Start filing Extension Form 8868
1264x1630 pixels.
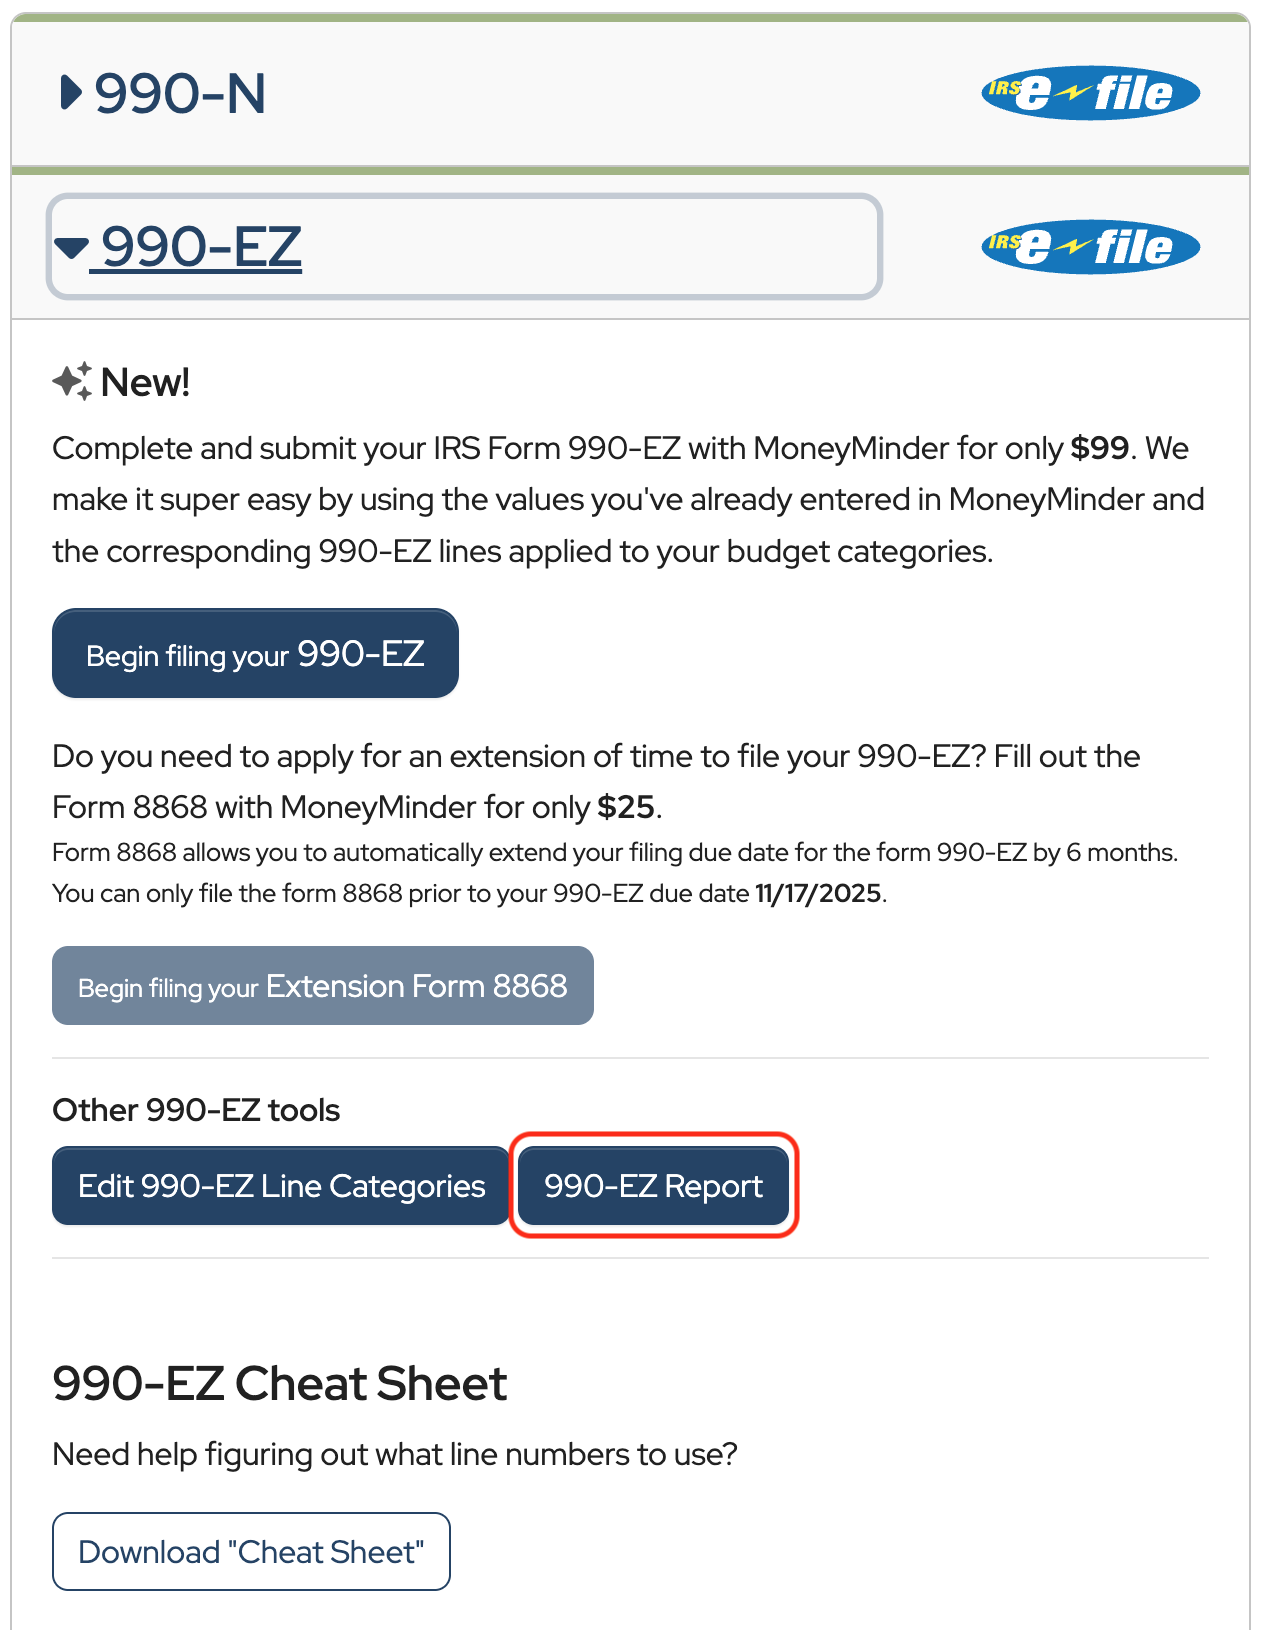point(322,986)
